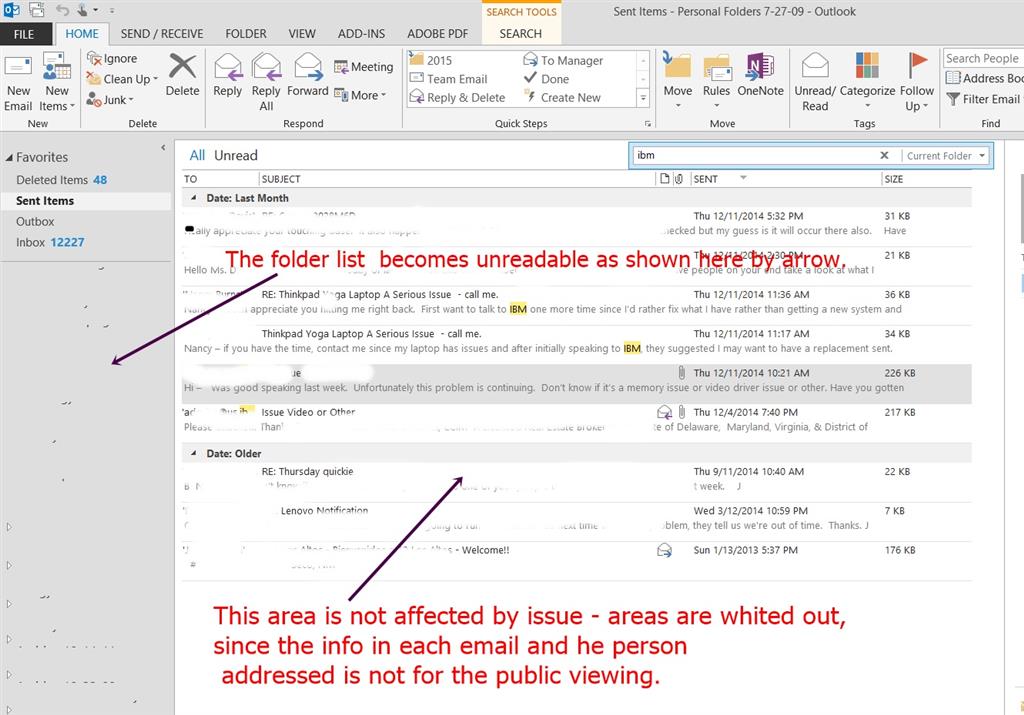Viewport: 1024px width, 715px height.
Task: Open the More respond options
Action: click(x=360, y=95)
